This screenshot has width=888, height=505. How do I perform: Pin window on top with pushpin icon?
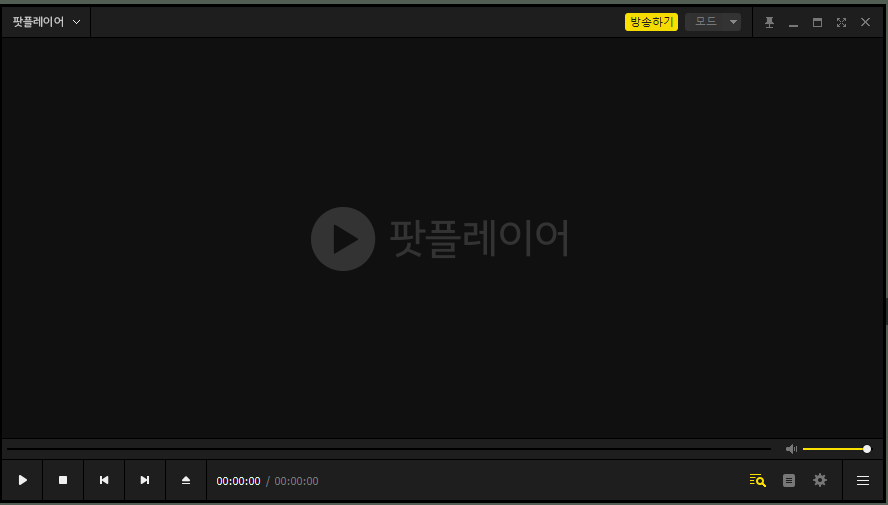[769, 22]
